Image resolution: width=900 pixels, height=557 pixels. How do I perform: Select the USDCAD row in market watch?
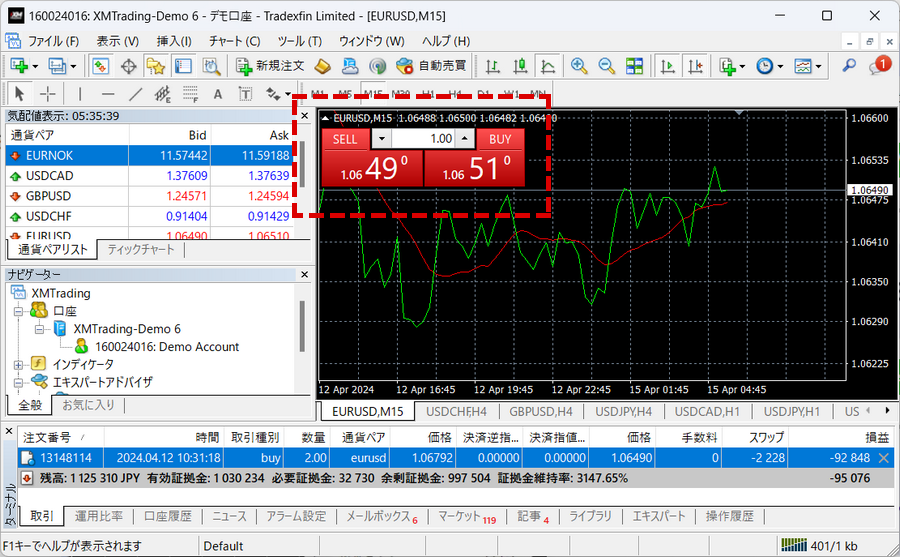149,176
